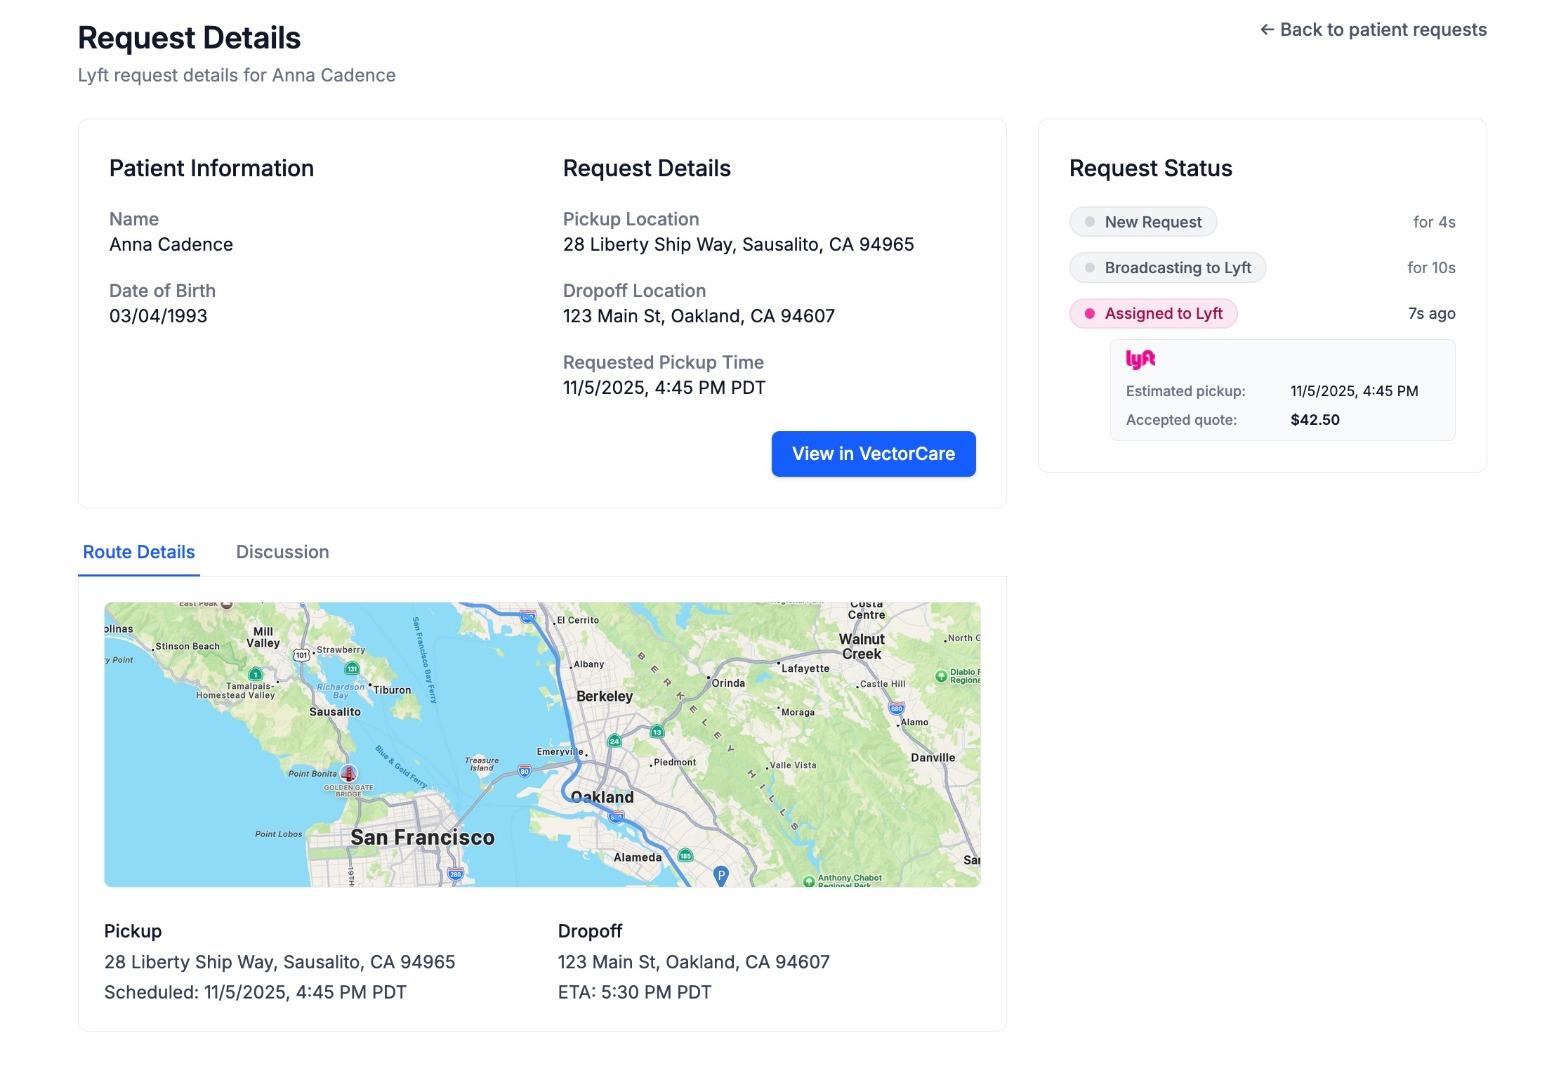Screen dimensions: 1546x1080
Task: Click the blue parking P marker
Action: 720,876
